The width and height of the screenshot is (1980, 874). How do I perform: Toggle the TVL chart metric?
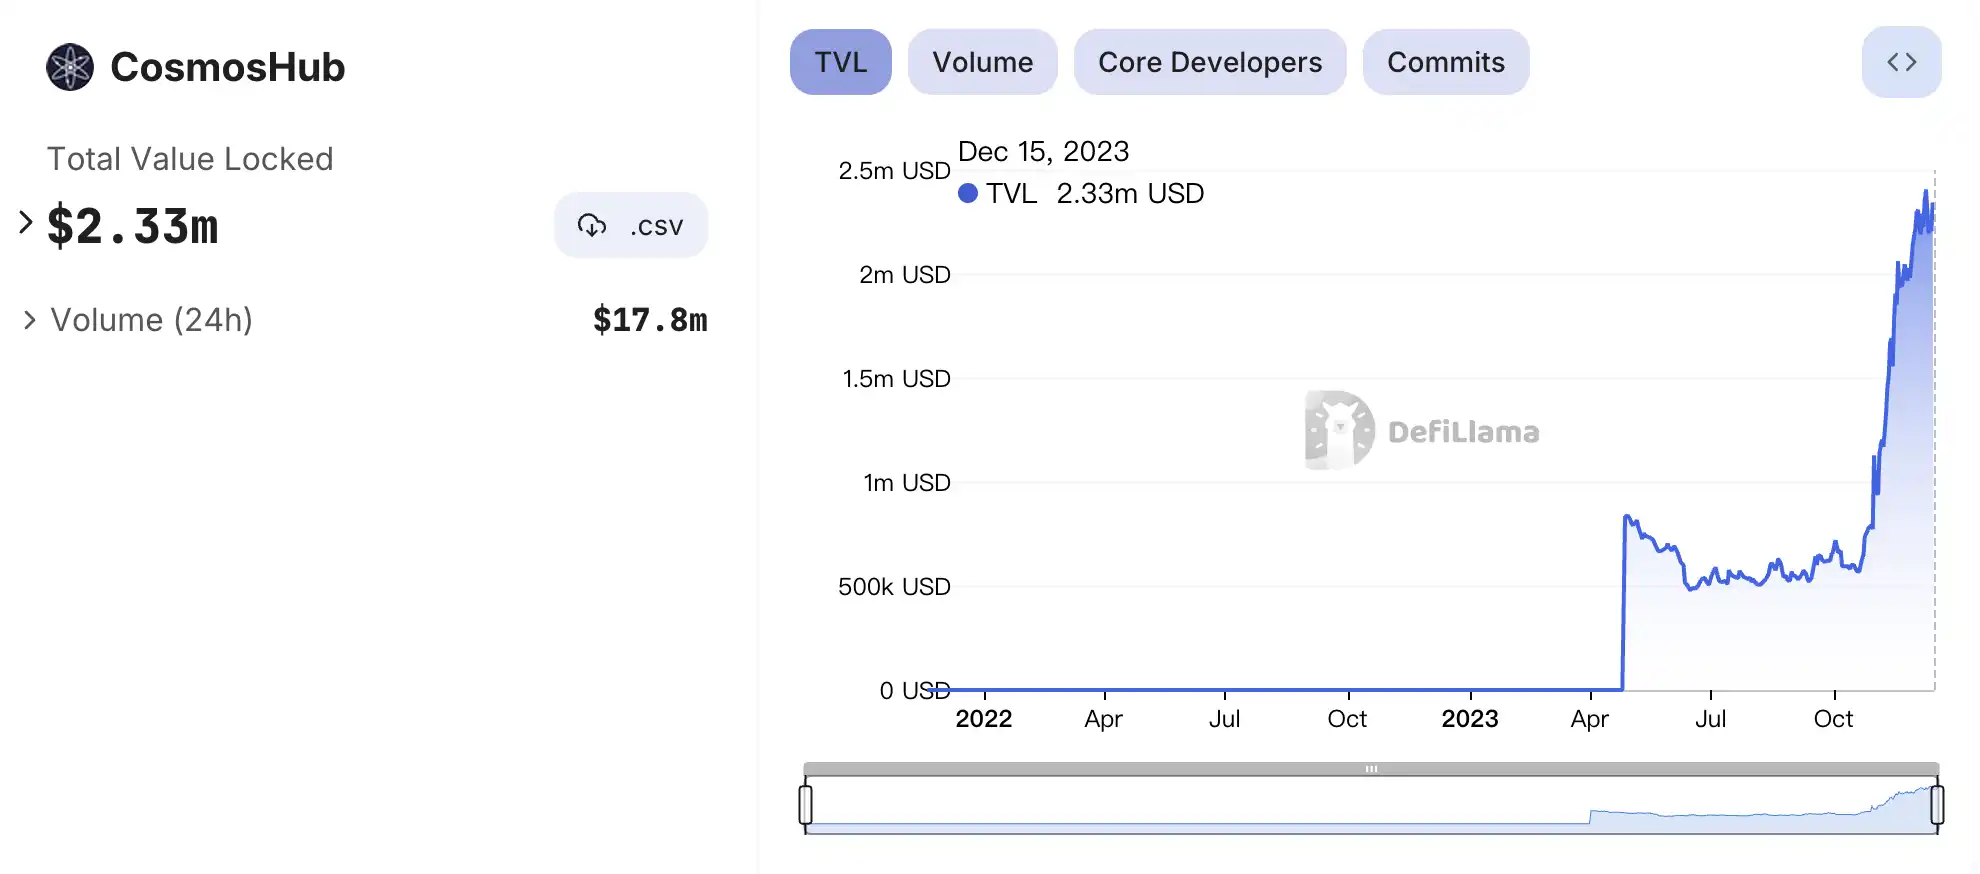tap(840, 62)
